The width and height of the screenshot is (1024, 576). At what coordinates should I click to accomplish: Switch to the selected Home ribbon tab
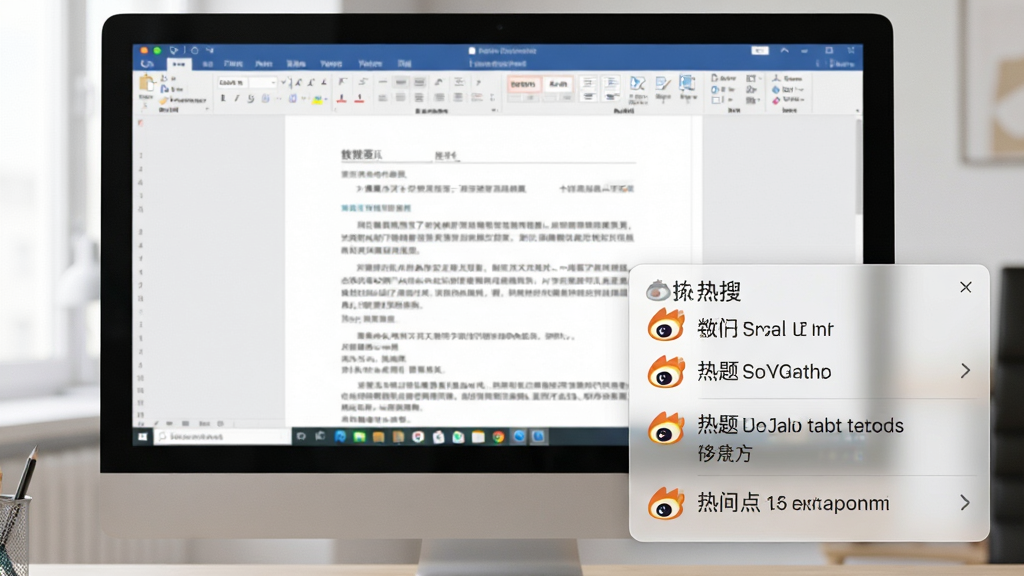tap(179, 64)
